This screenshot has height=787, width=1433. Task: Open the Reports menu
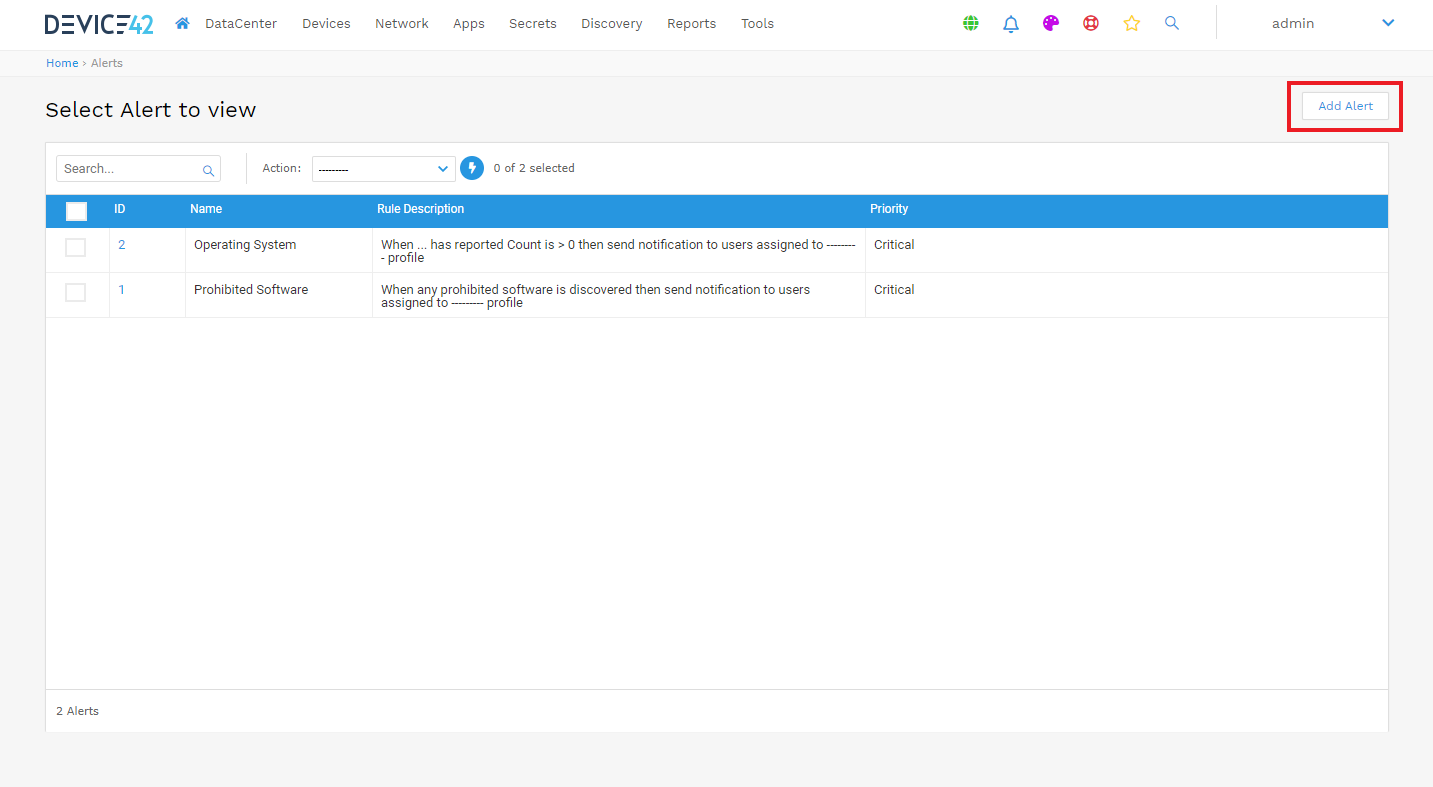point(691,23)
